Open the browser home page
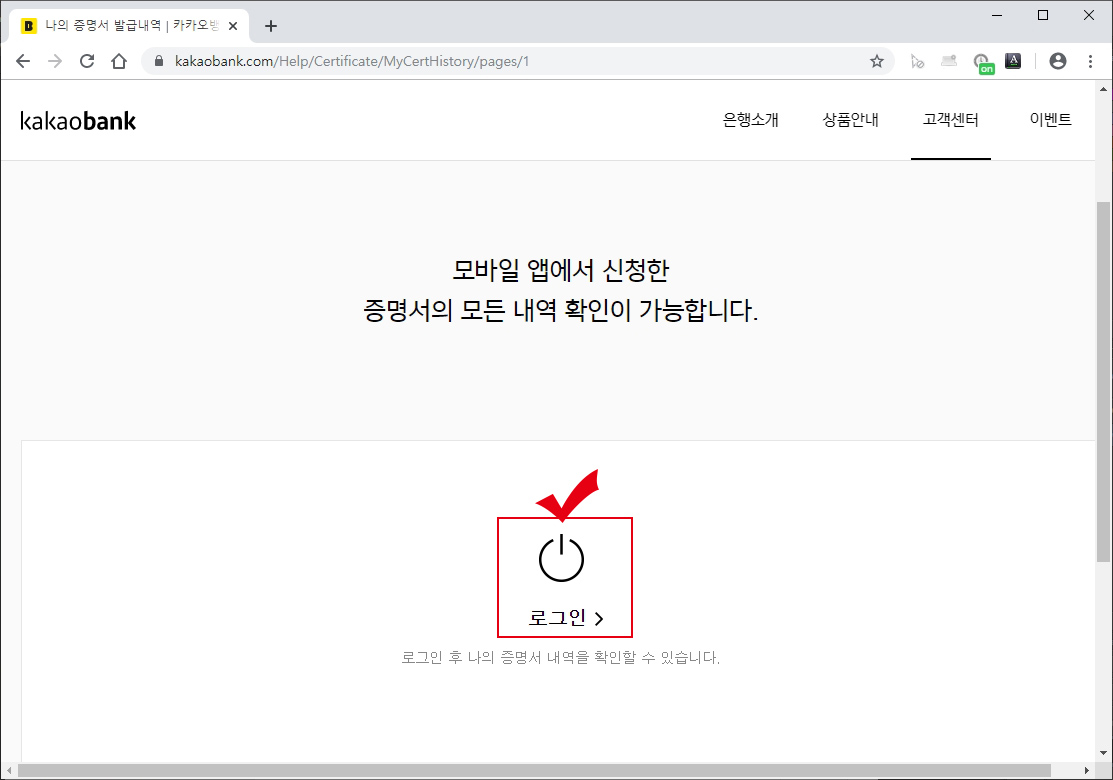This screenshot has width=1113, height=780. (119, 60)
